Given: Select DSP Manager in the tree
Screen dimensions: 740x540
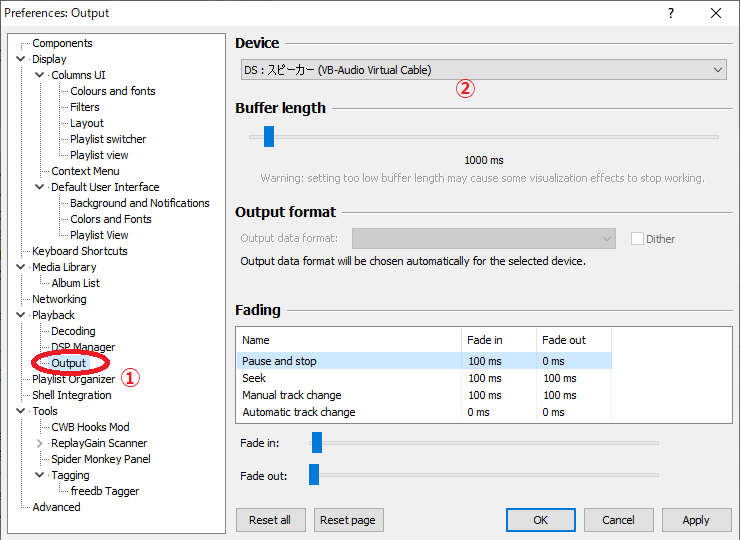Looking at the screenshot, I should [x=83, y=347].
